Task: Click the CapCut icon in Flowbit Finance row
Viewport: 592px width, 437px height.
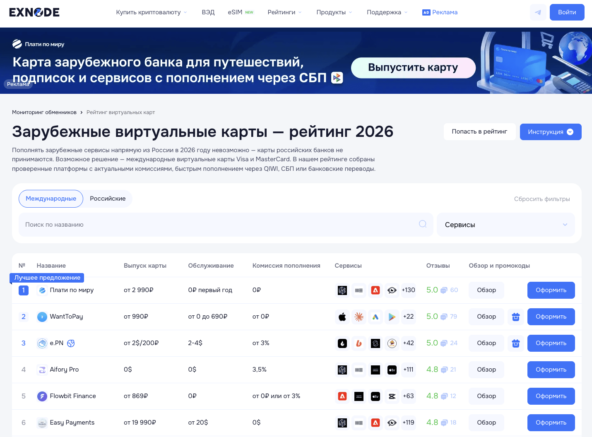Action: pos(392,396)
